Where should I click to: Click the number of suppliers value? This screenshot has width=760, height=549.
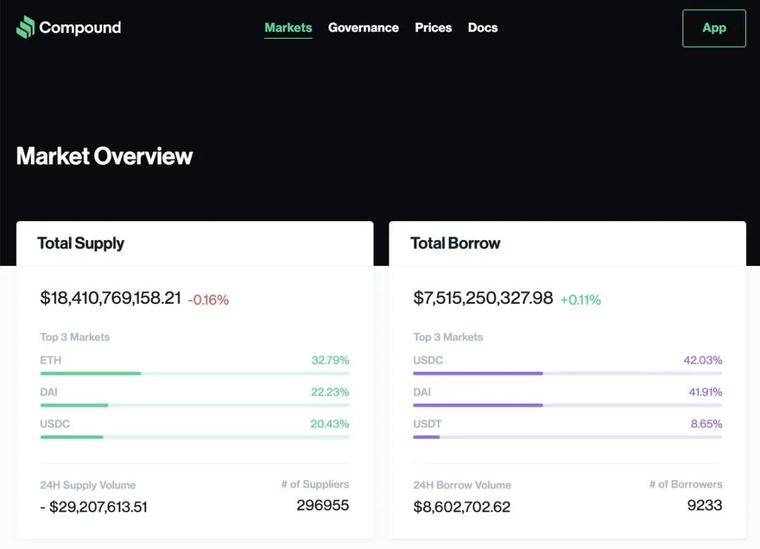coord(323,505)
